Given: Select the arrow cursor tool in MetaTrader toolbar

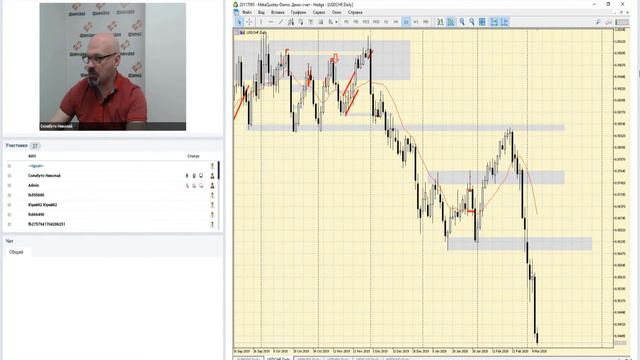Looking at the screenshot, I should [240, 22].
